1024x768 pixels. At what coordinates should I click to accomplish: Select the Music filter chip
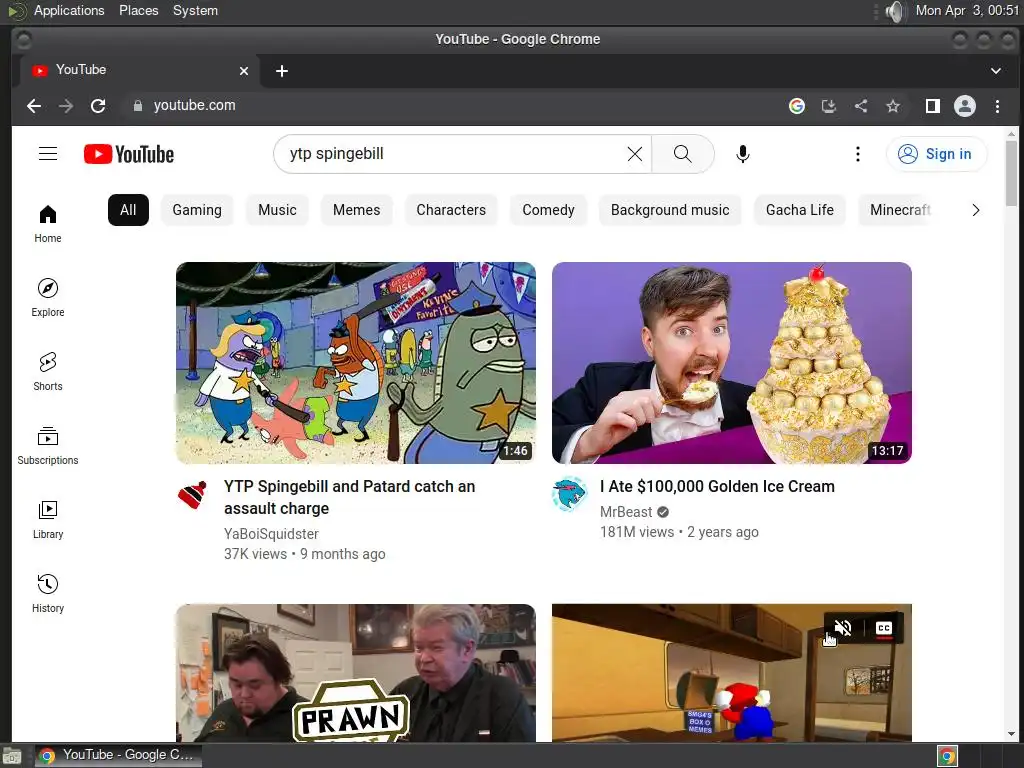coord(277,210)
